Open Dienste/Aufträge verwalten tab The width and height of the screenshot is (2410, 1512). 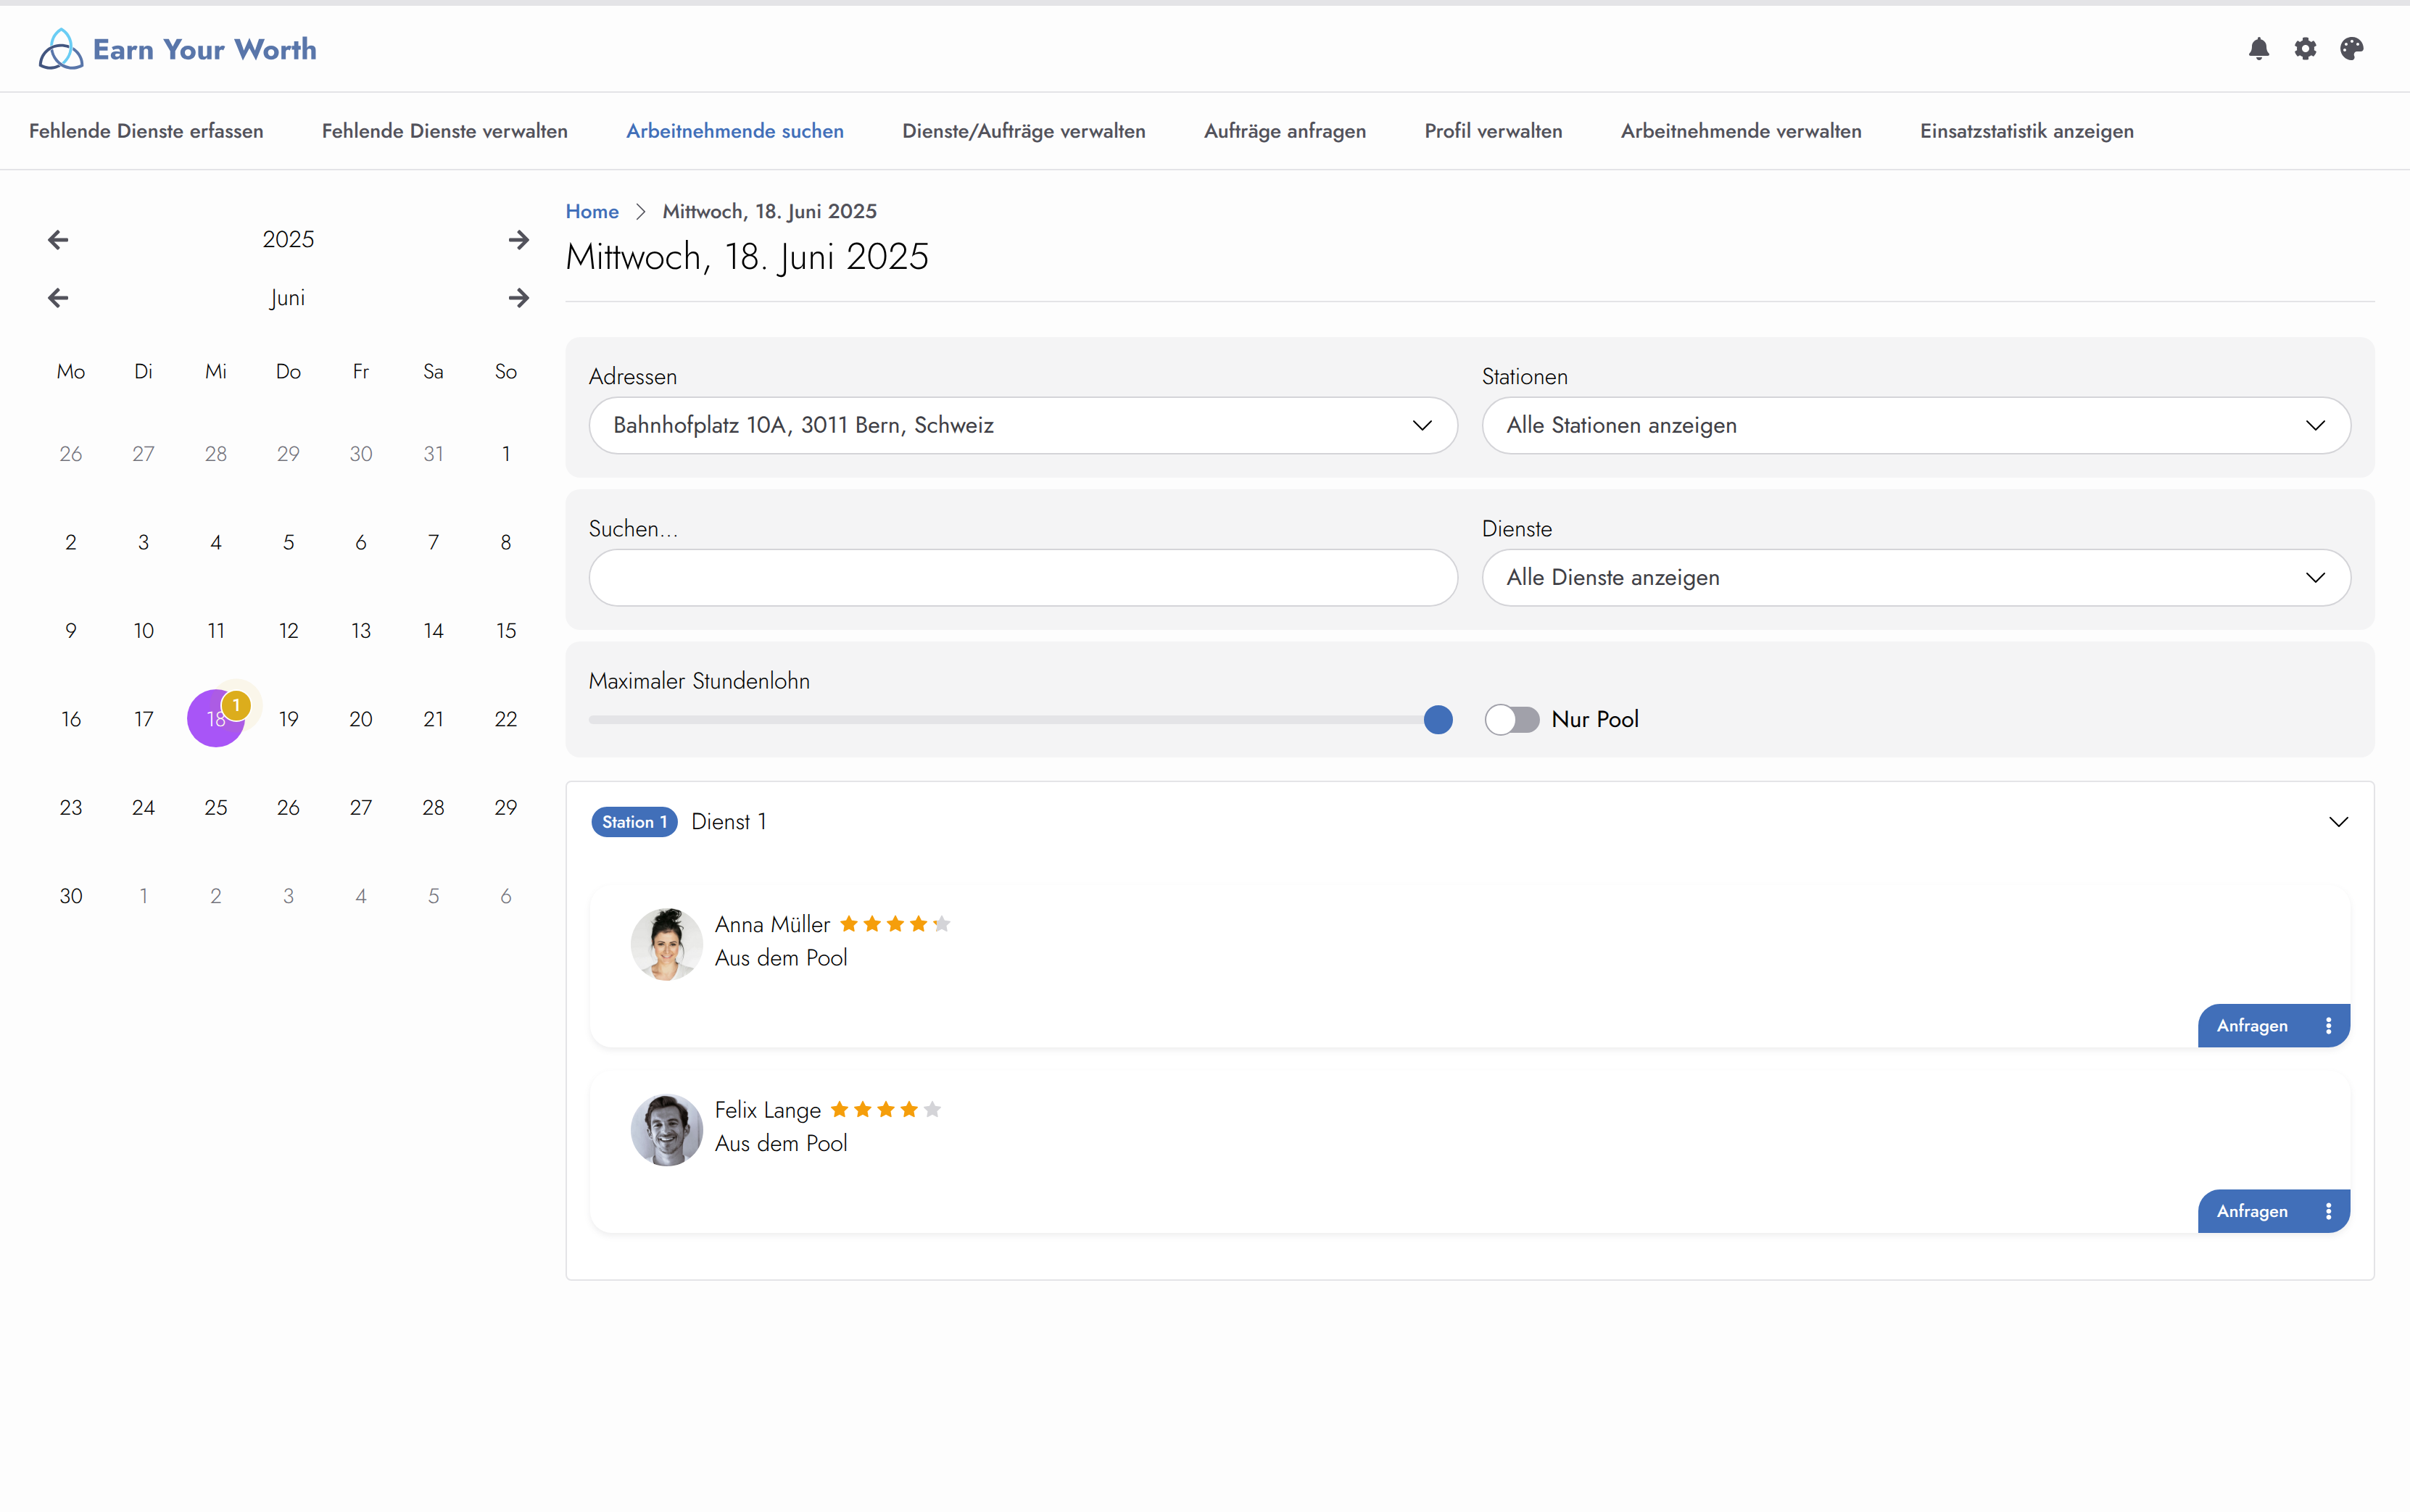tap(1023, 131)
